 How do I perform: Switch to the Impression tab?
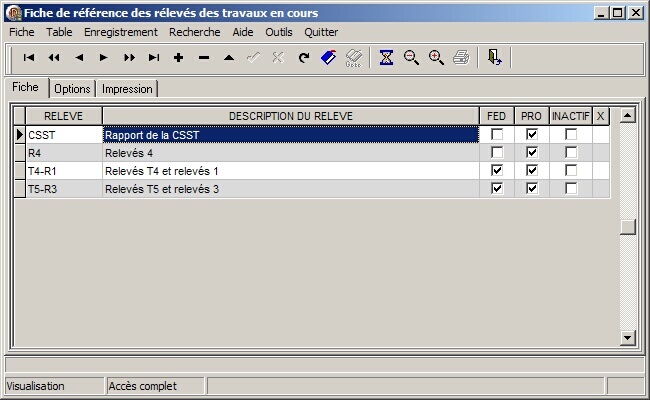[x=127, y=89]
